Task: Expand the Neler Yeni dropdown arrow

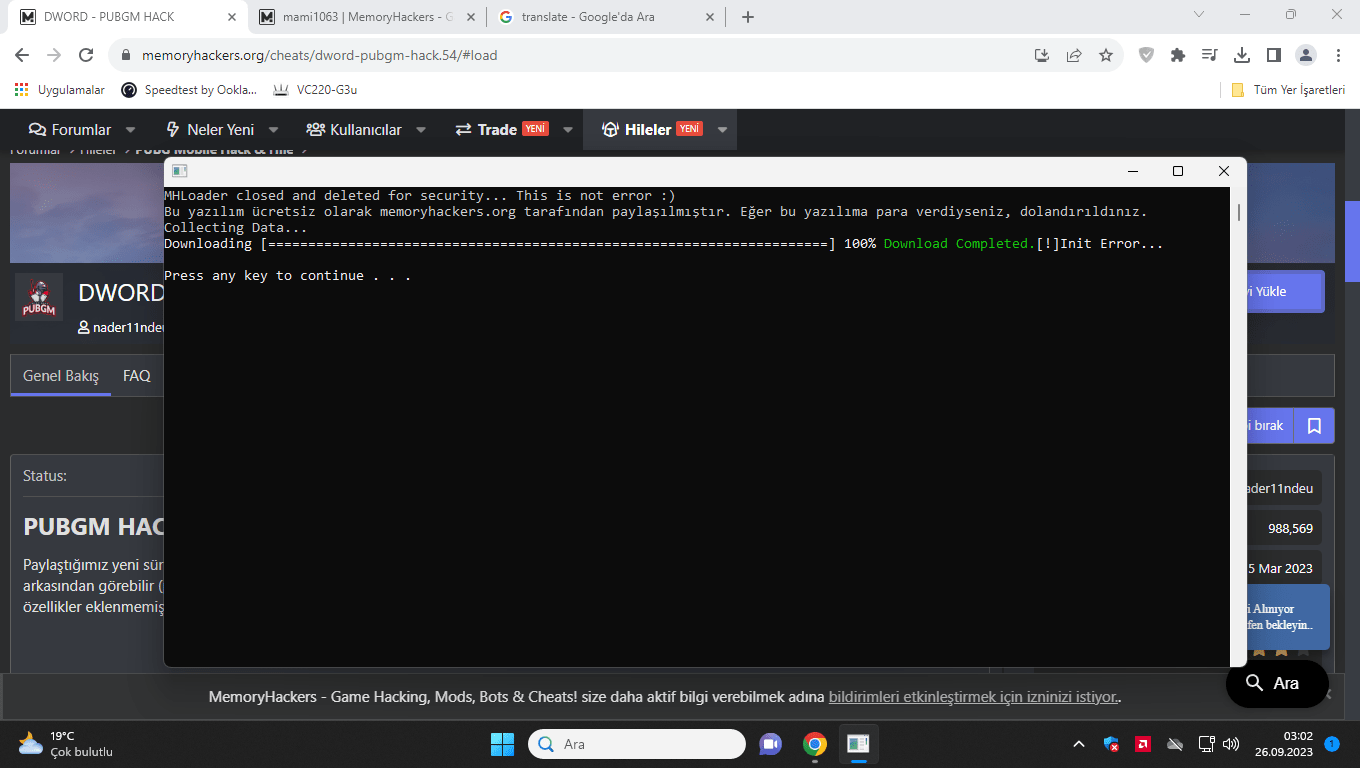Action: (x=273, y=130)
